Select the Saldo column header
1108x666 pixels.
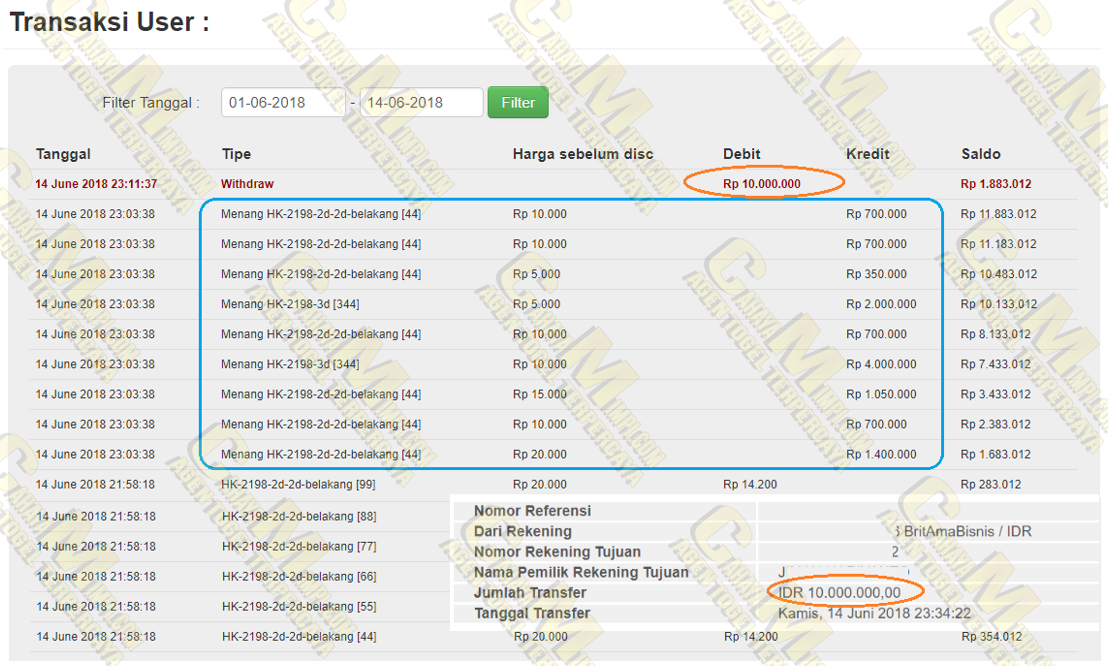(980, 154)
